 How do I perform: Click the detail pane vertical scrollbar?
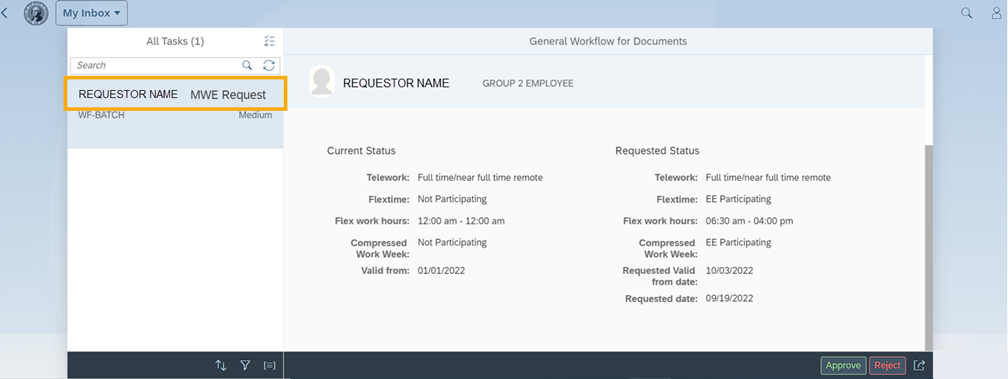(928, 247)
